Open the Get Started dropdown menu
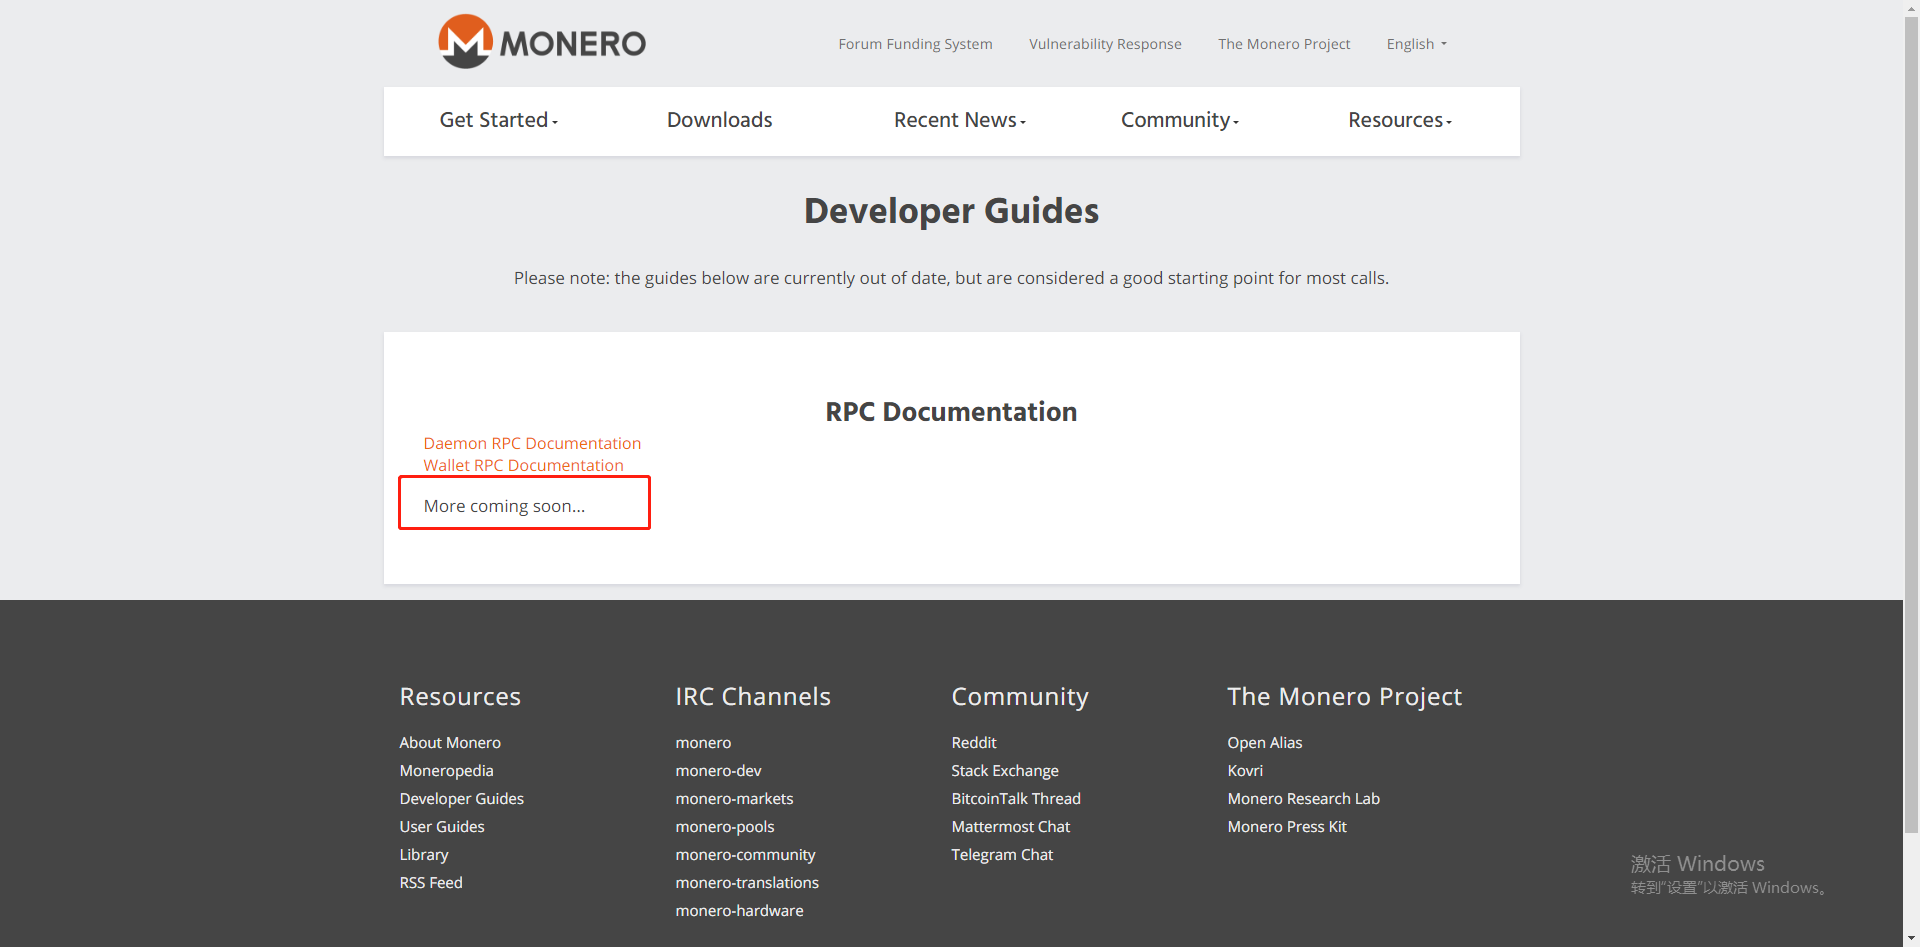The width and height of the screenshot is (1920, 947). (x=498, y=120)
